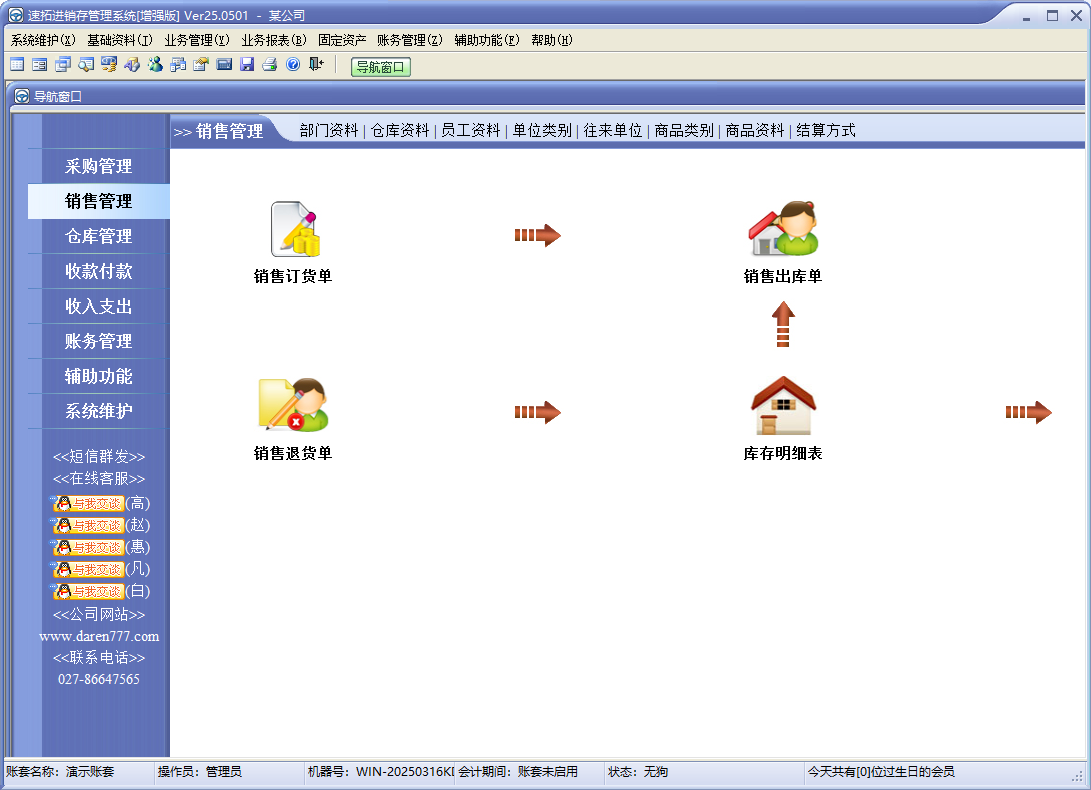The width and height of the screenshot is (1091, 790).
Task: Open the 单位类别 link
Action: (x=542, y=130)
